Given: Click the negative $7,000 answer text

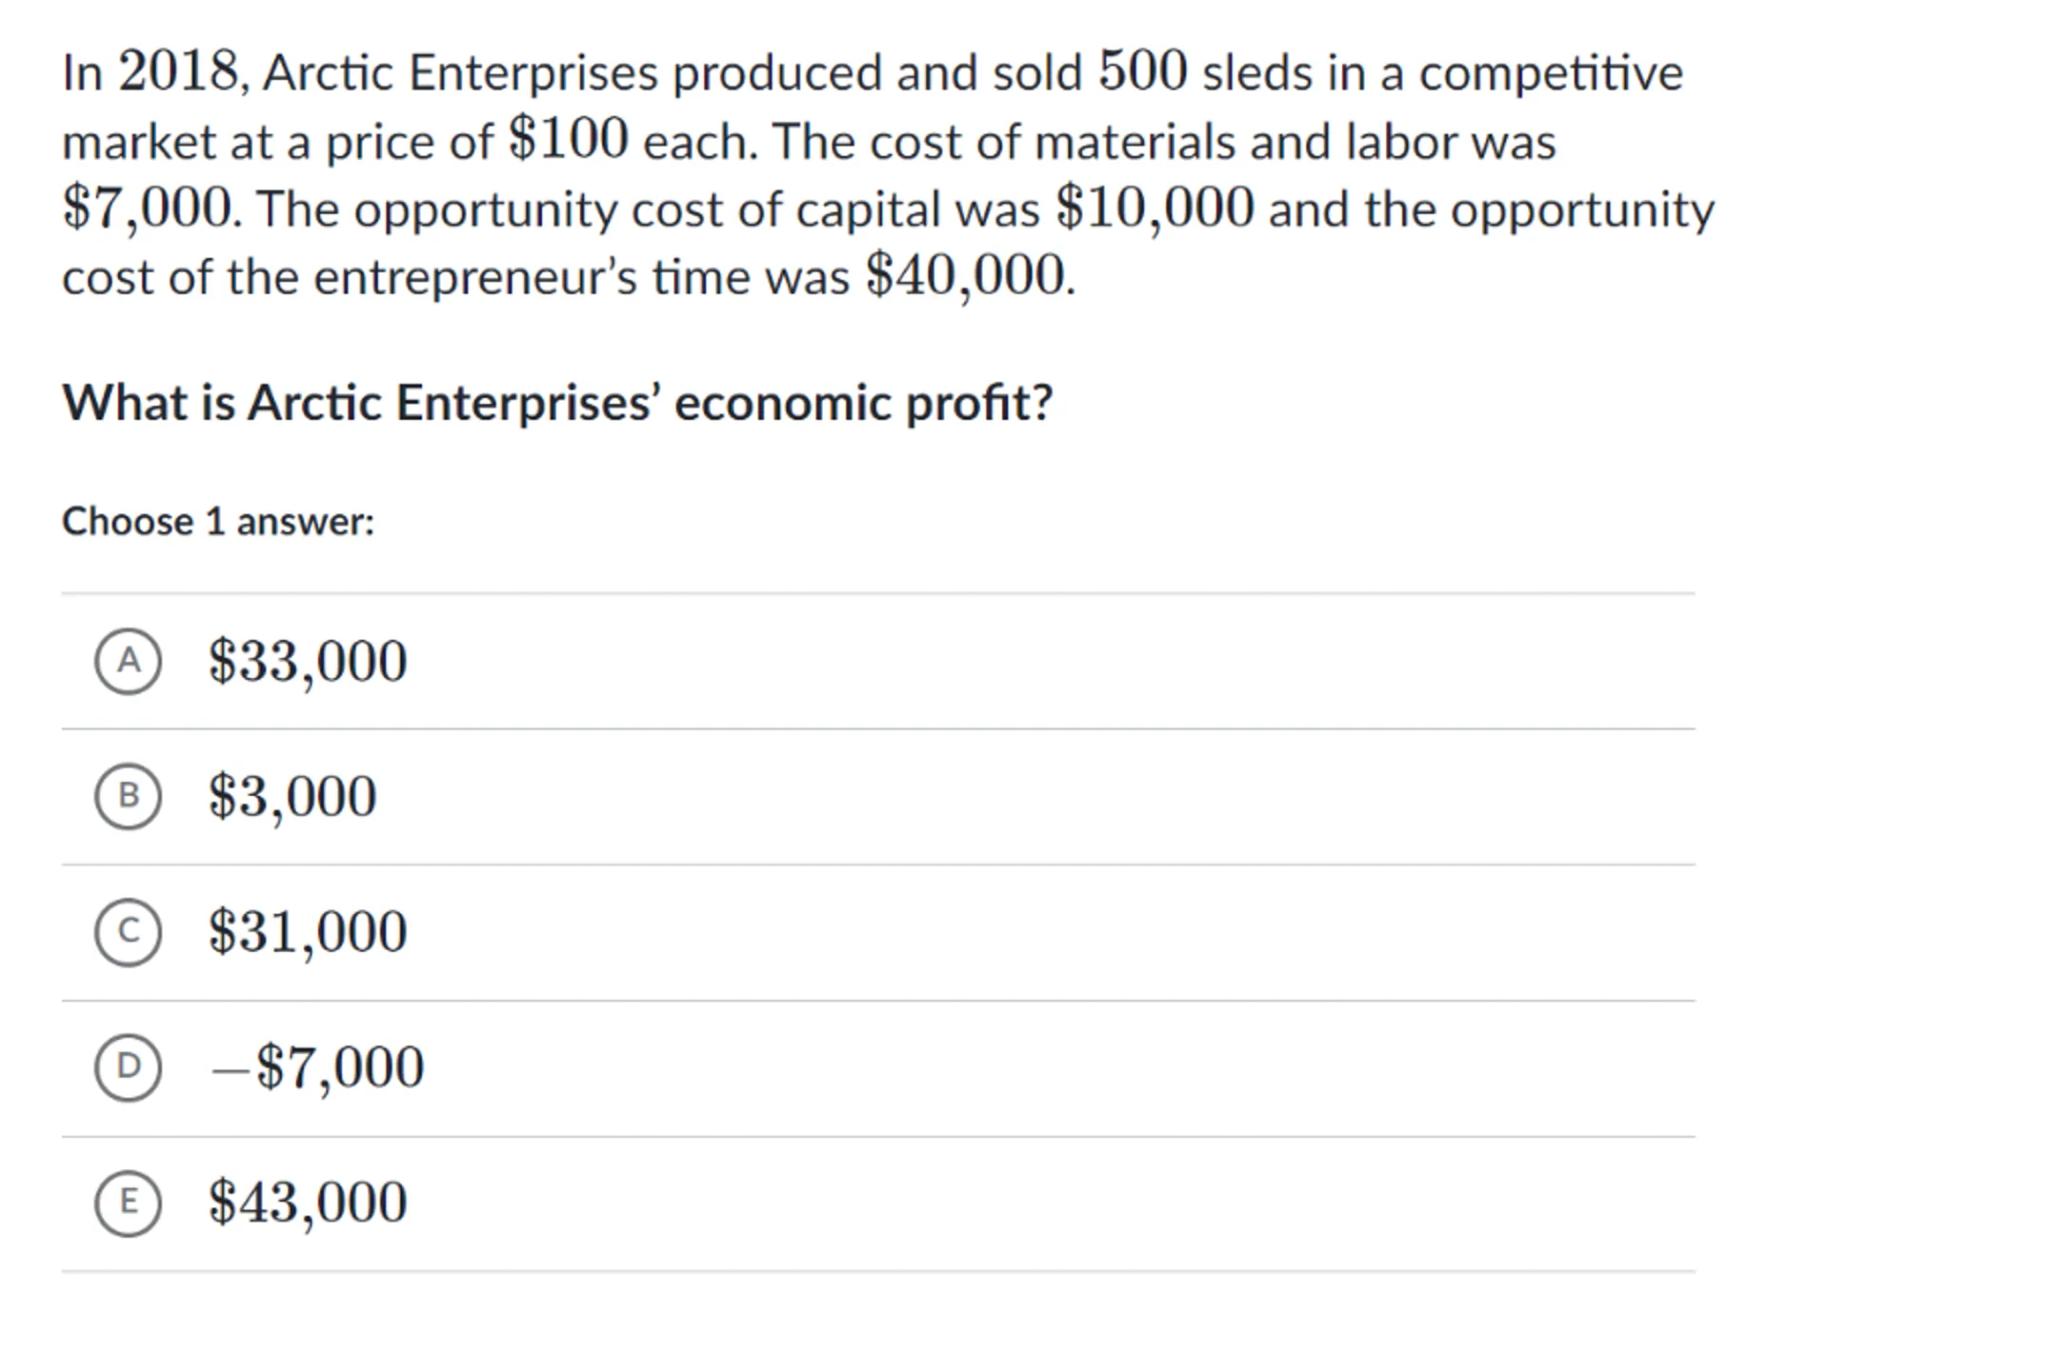Looking at the screenshot, I should coord(318,1067).
